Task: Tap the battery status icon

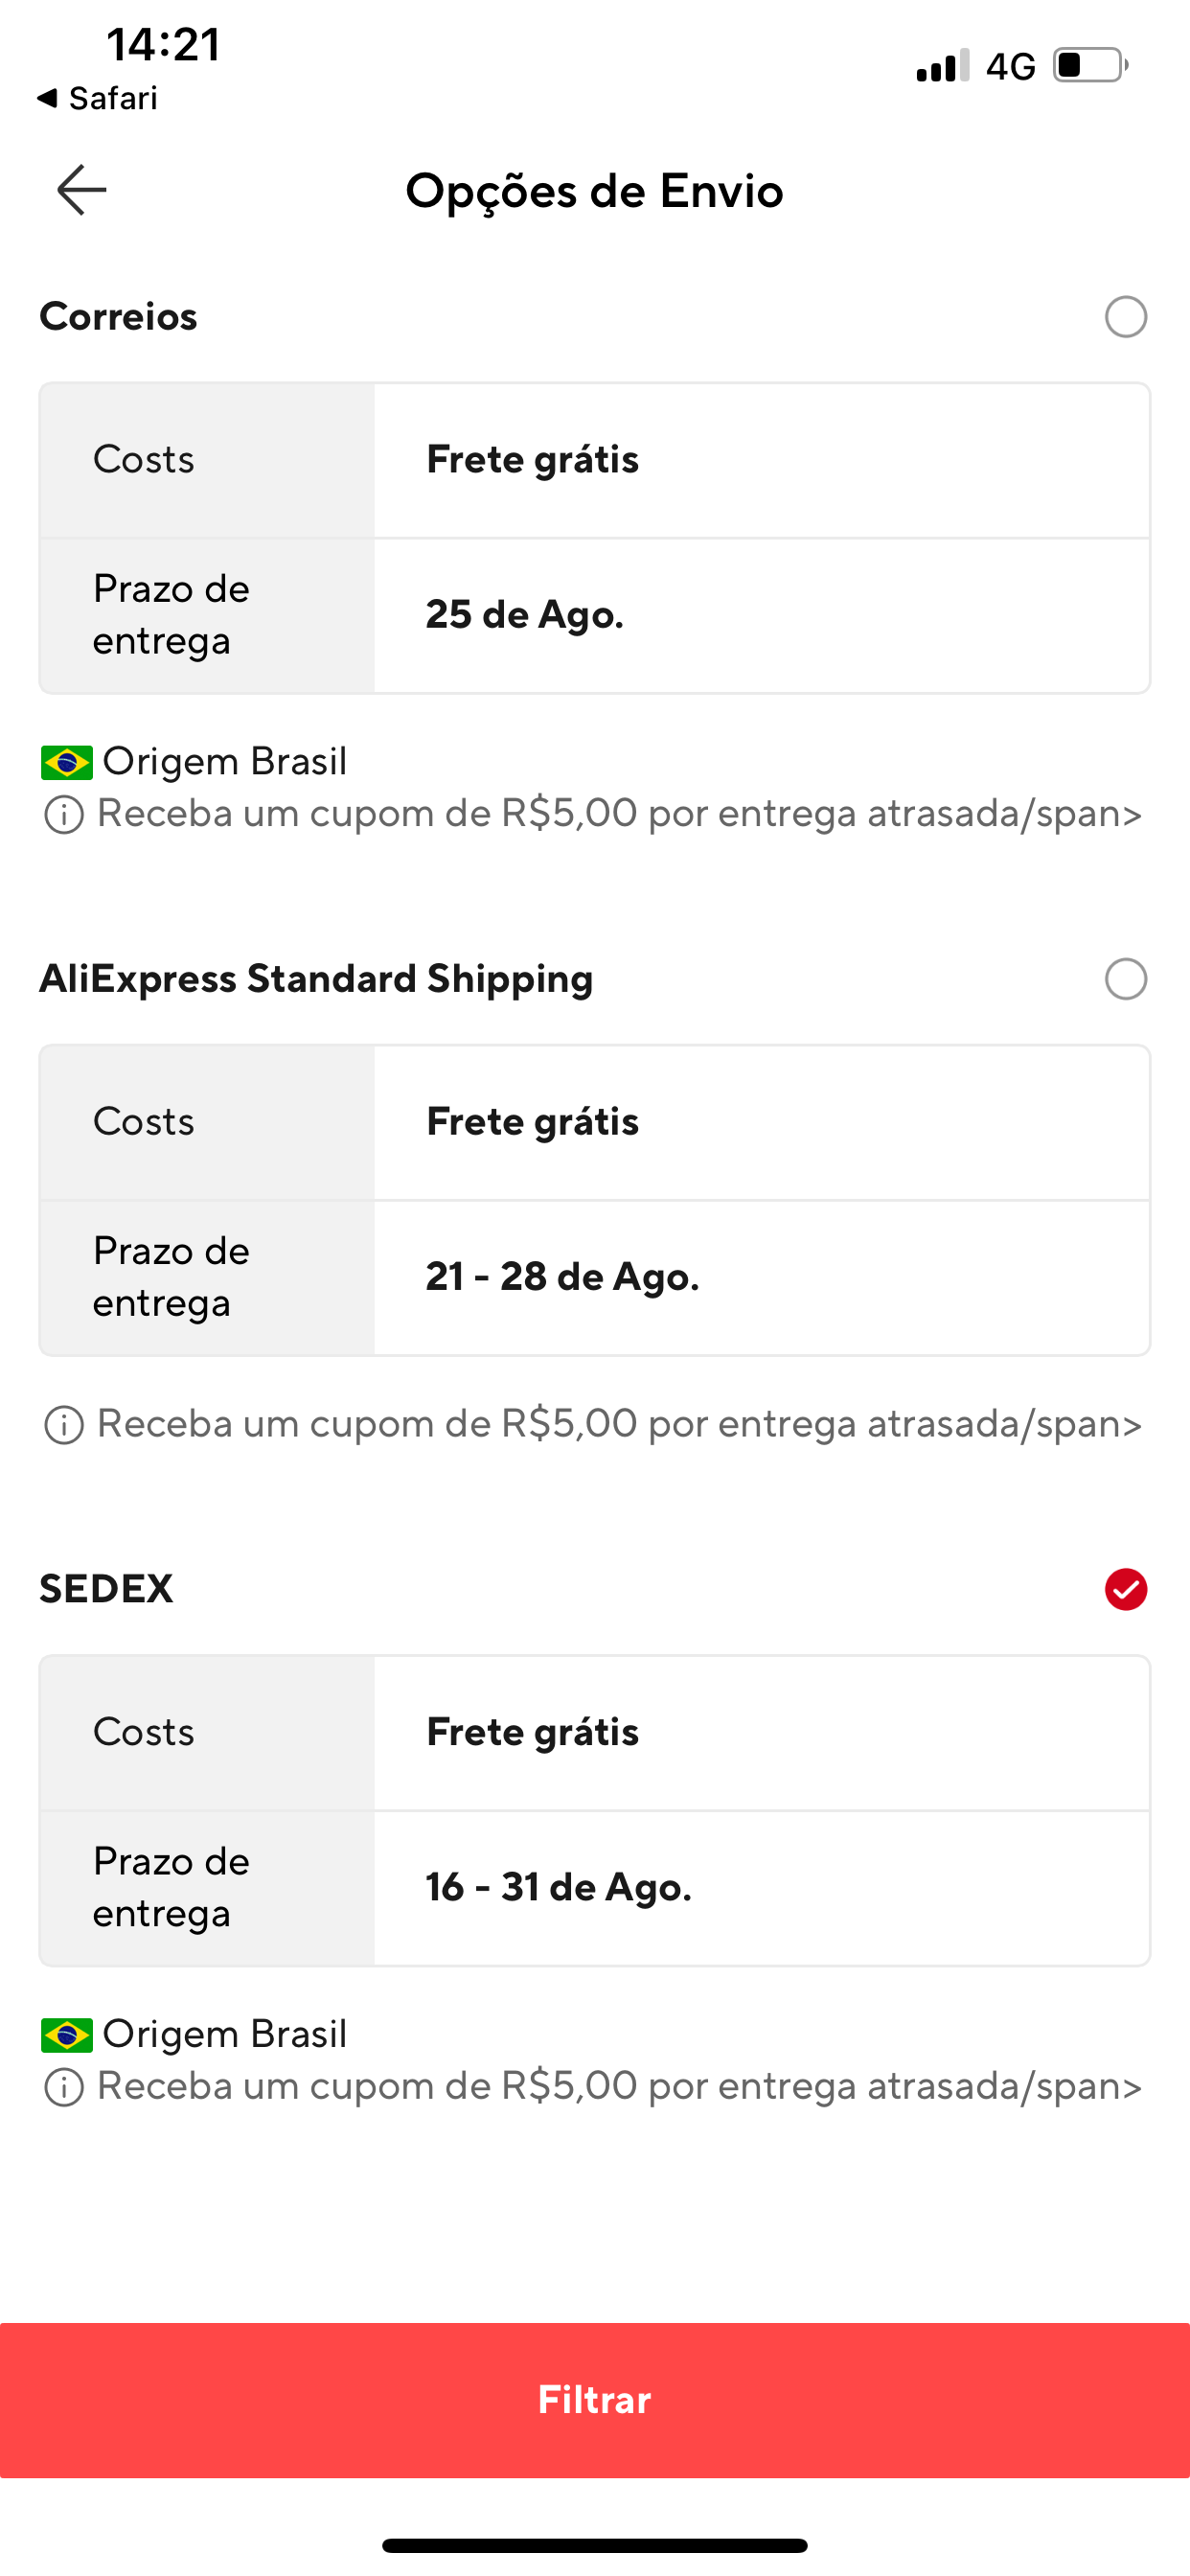Action: [1090, 66]
